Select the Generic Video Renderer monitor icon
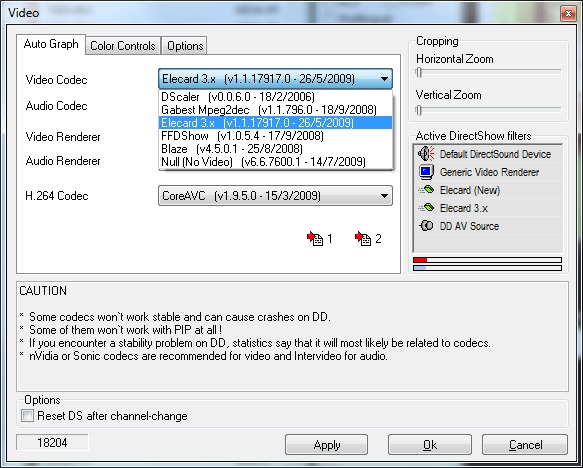 coord(426,172)
